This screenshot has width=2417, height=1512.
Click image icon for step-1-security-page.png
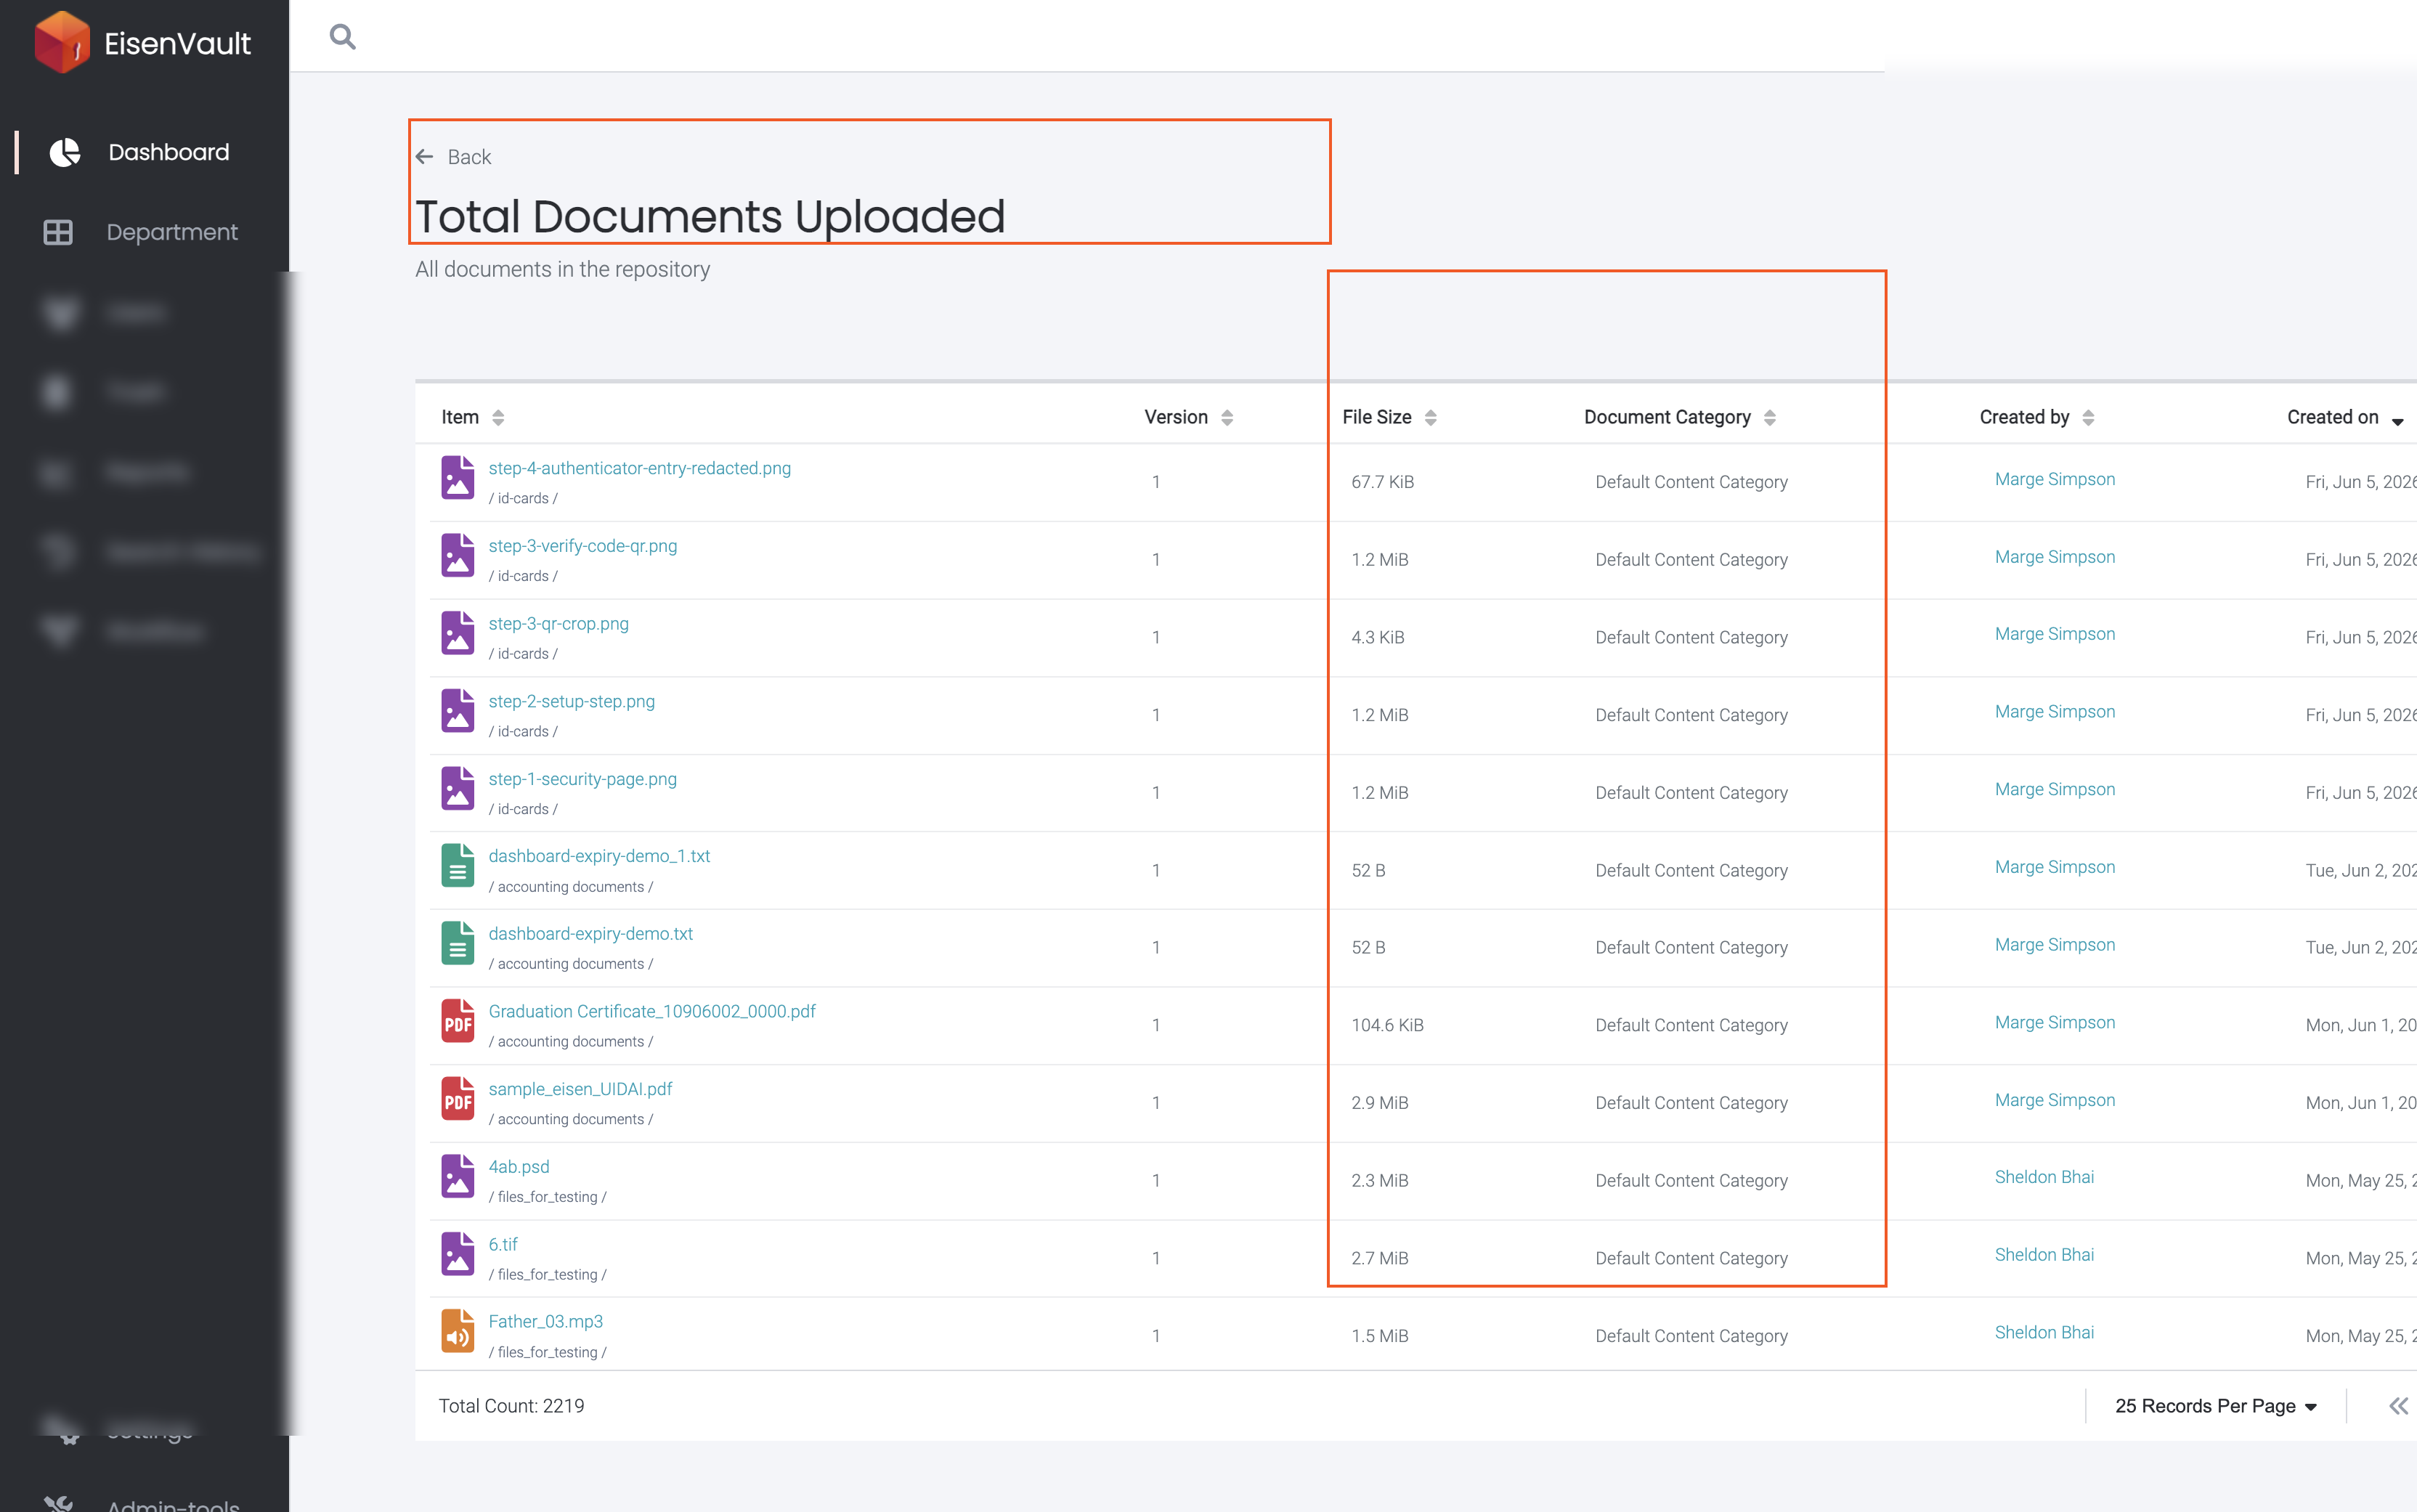(458, 788)
